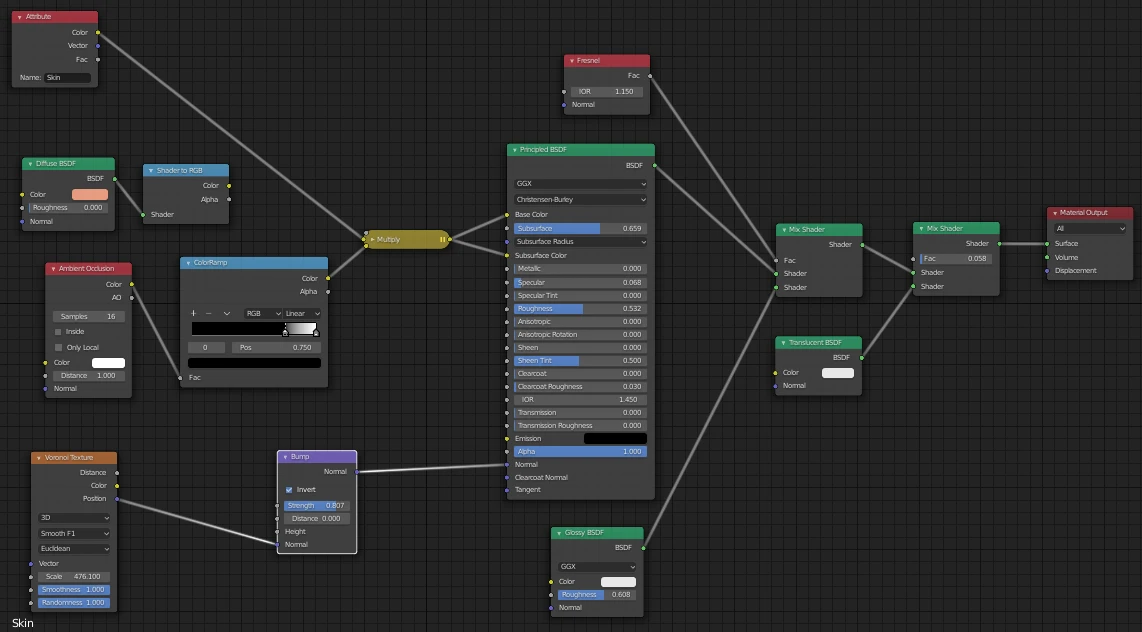Open the Smooth F1 feature dropdown in Voronoi
1142x632 pixels.
74,533
